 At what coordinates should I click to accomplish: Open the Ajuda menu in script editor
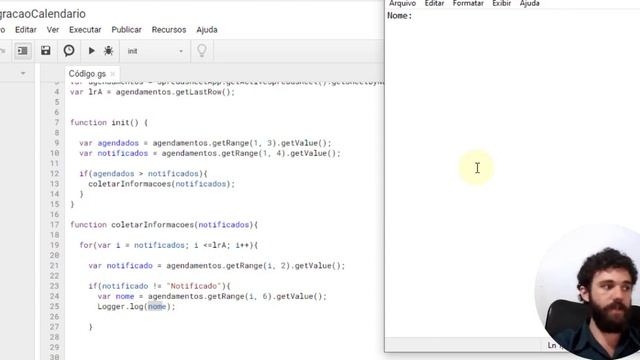207,30
